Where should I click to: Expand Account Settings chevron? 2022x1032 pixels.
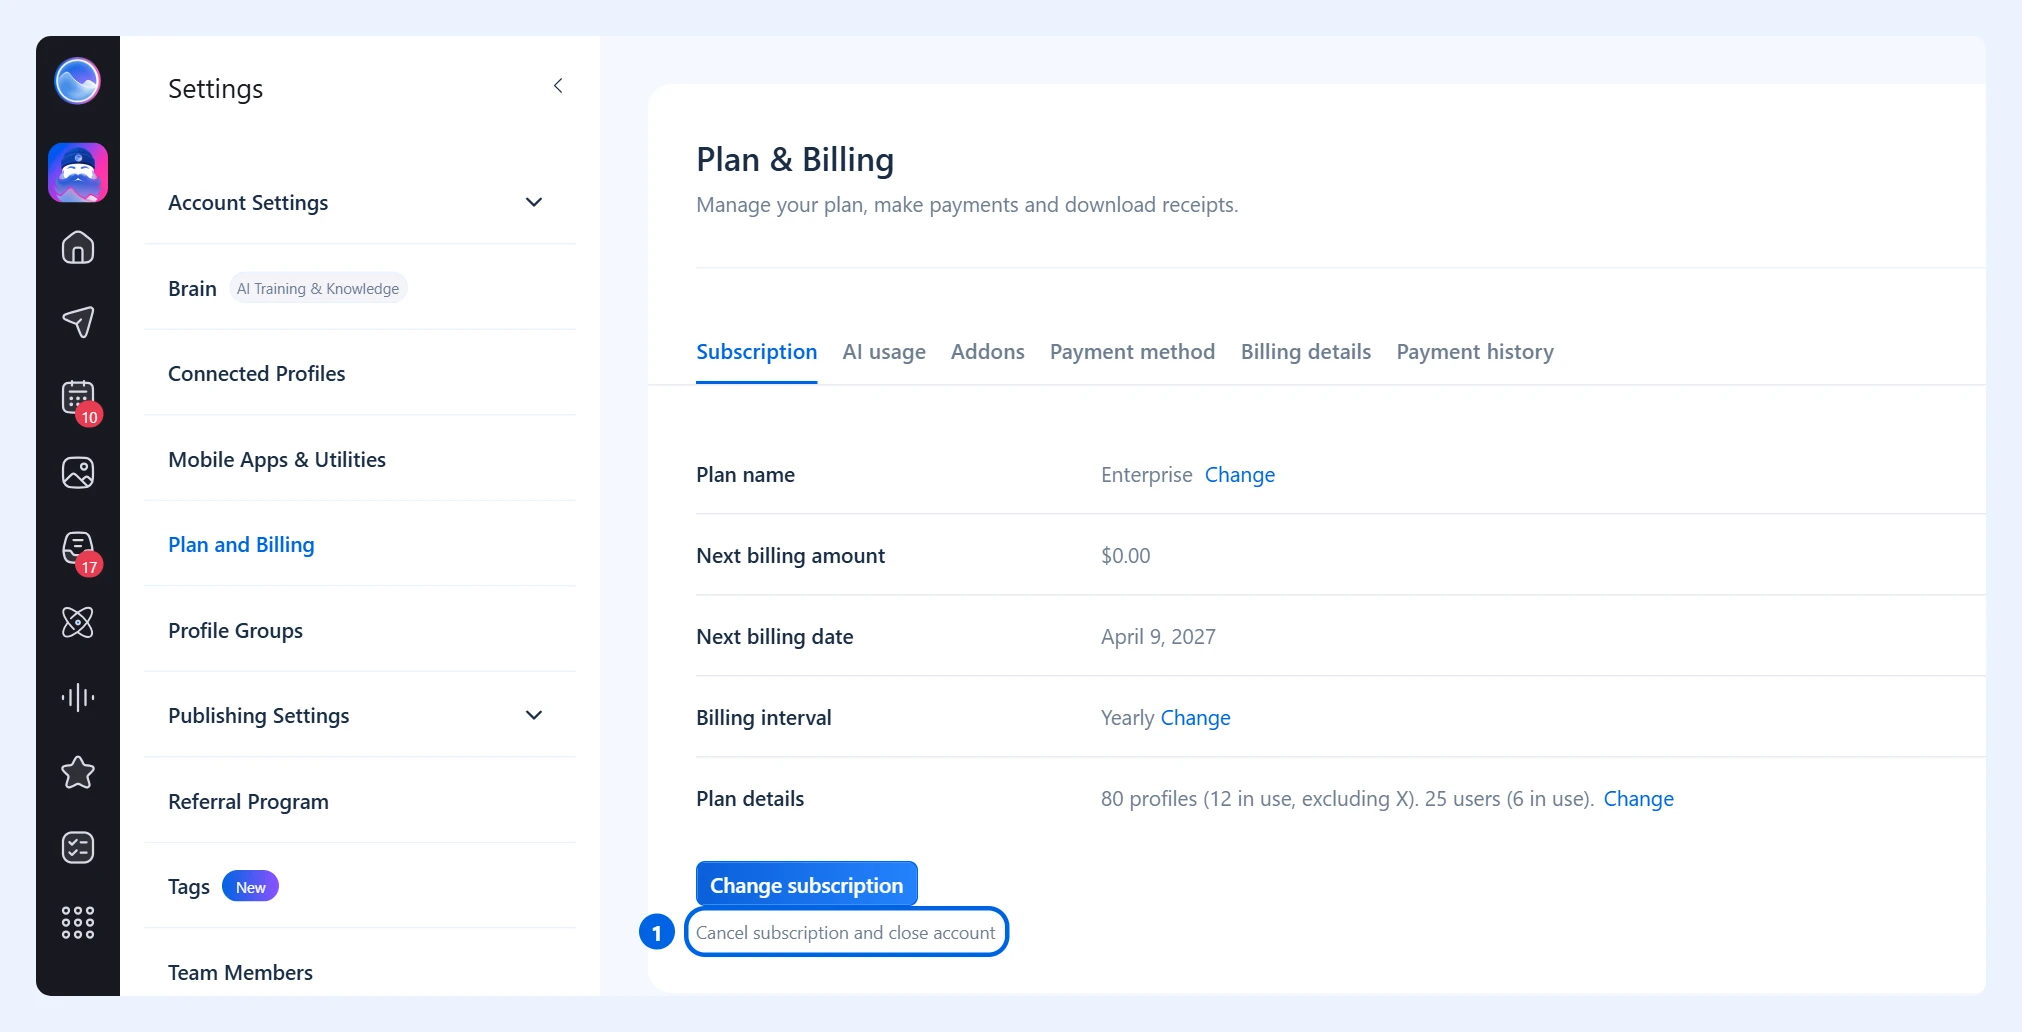coord(534,202)
